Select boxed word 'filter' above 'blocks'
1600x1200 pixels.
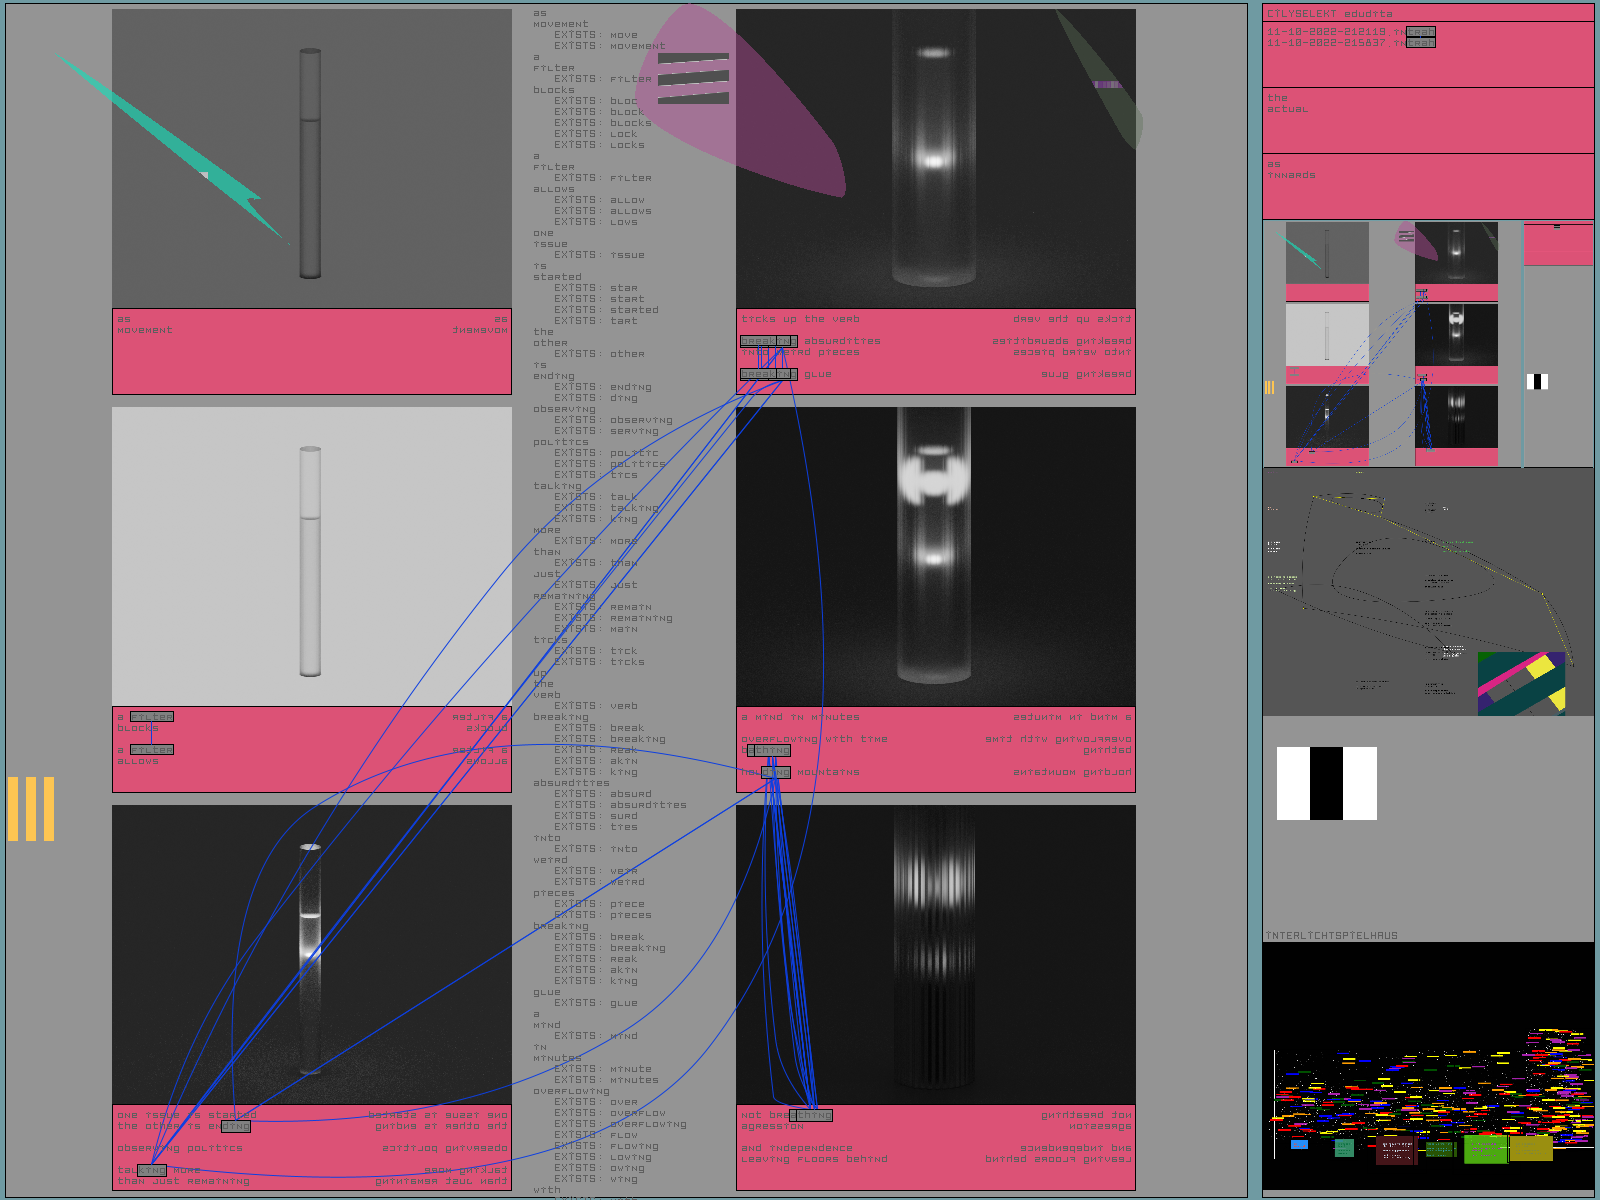pyautogui.click(x=152, y=717)
